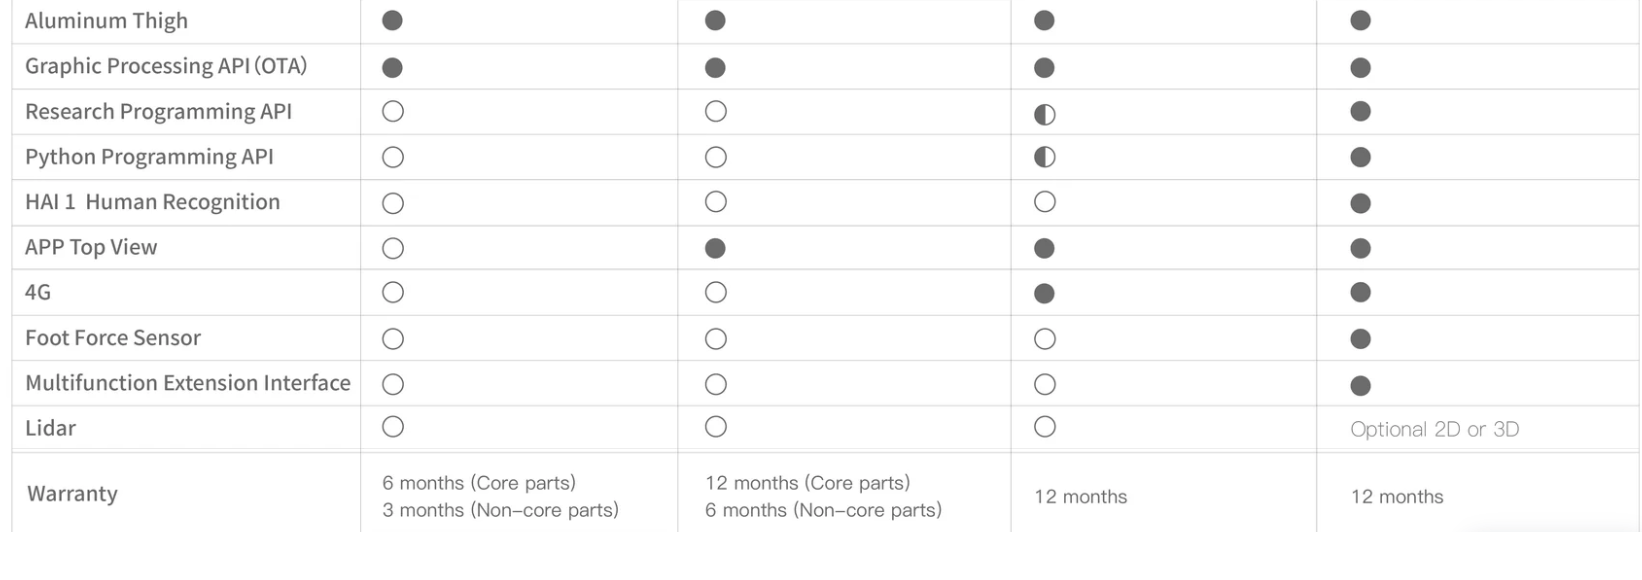The height and width of the screenshot is (580, 1642).
Task: Click the second-column filled circle for APP Top View
Action: [x=715, y=248]
